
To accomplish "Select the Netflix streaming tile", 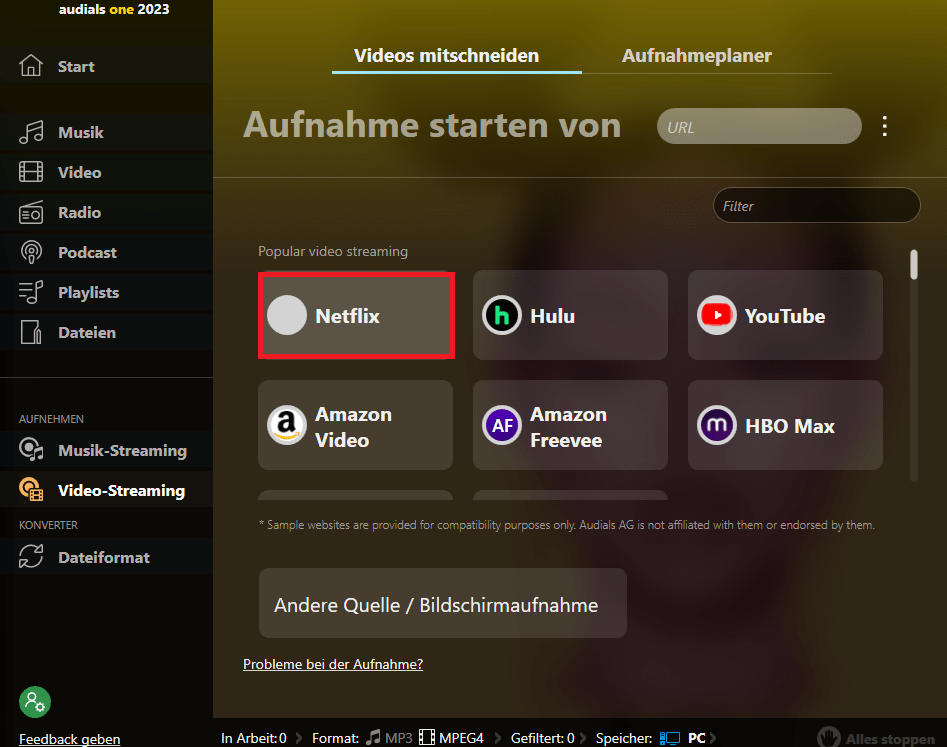I will pyautogui.click(x=355, y=315).
